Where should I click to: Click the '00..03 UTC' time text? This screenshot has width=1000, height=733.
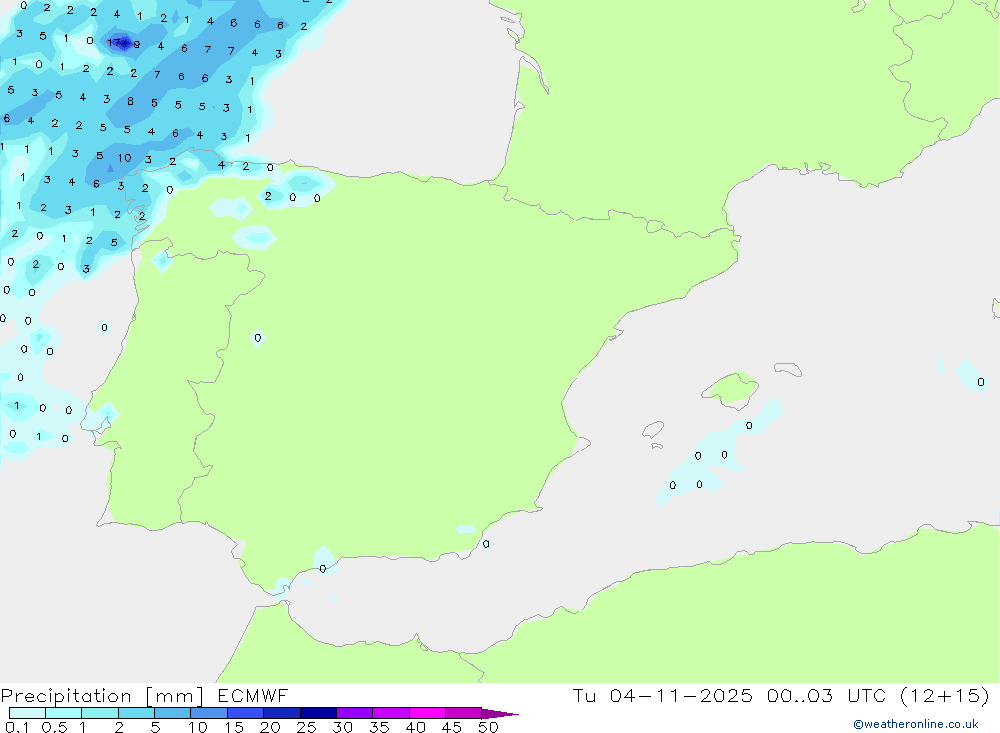[x=827, y=695]
